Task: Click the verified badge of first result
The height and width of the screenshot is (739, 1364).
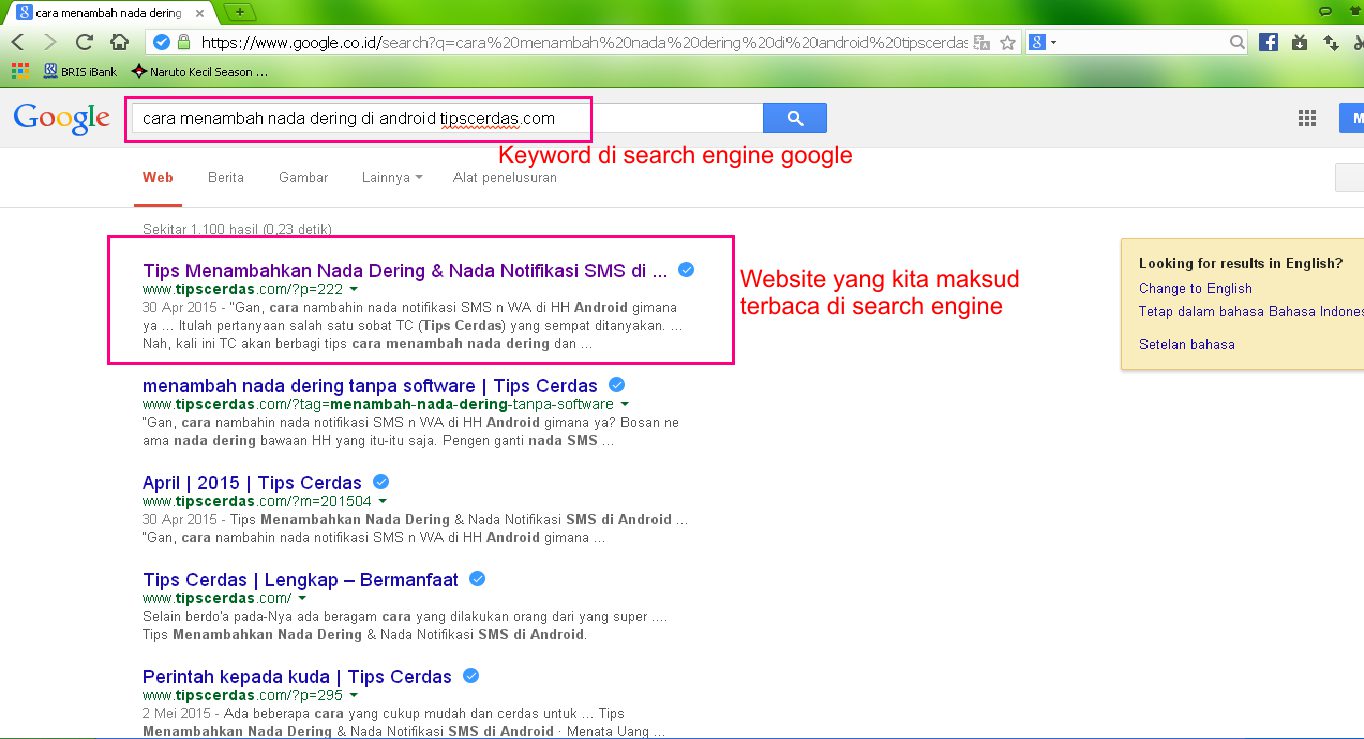Action: pyautogui.click(x=686, y=270)
